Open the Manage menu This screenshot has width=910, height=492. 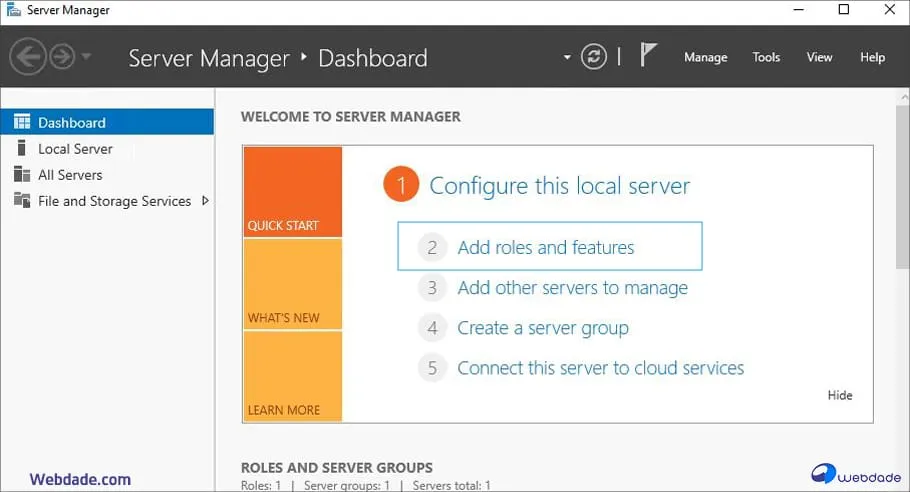705,57
